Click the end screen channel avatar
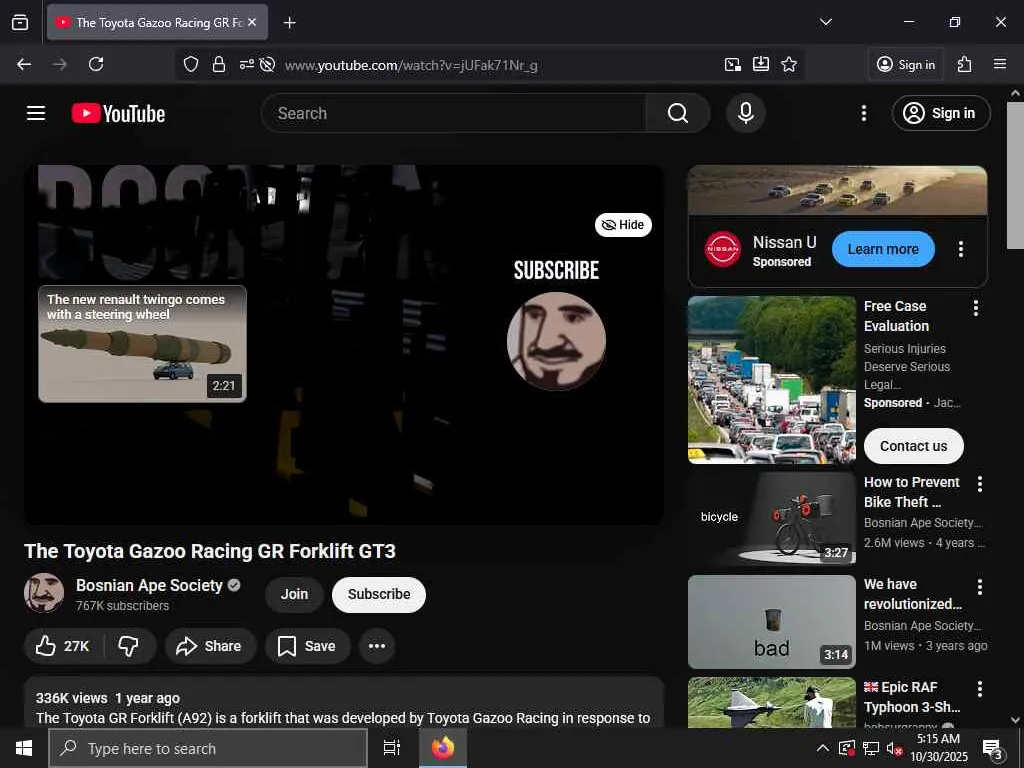The image size is (1024, 768). [556, 341]
